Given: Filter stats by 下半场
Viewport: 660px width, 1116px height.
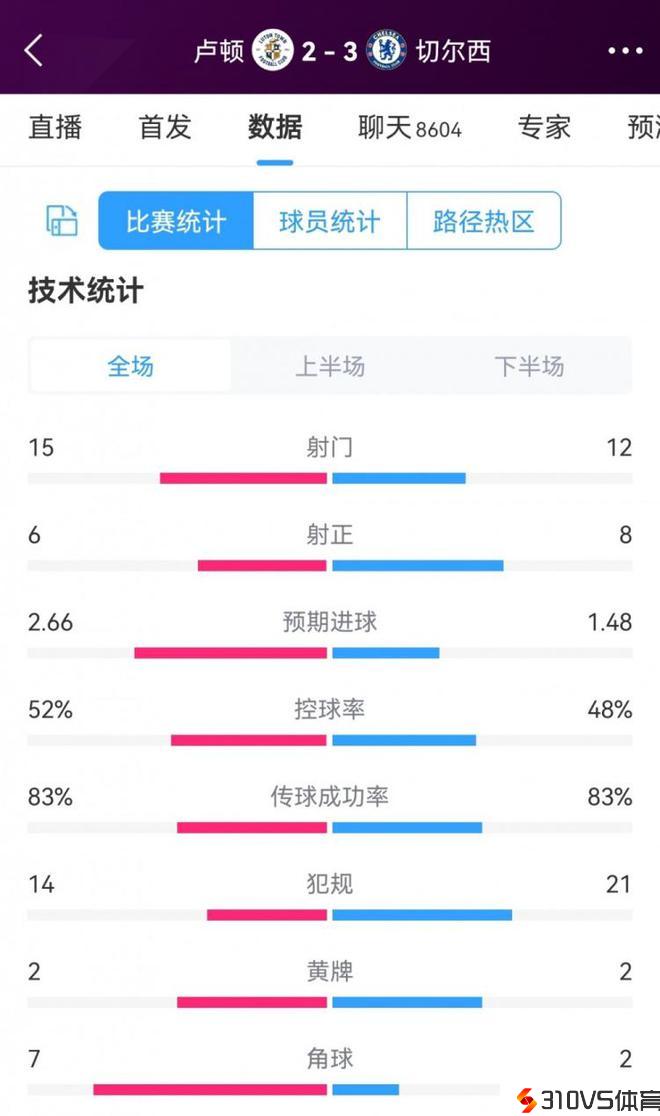Looking at the screenshot, I should (529, 366).
